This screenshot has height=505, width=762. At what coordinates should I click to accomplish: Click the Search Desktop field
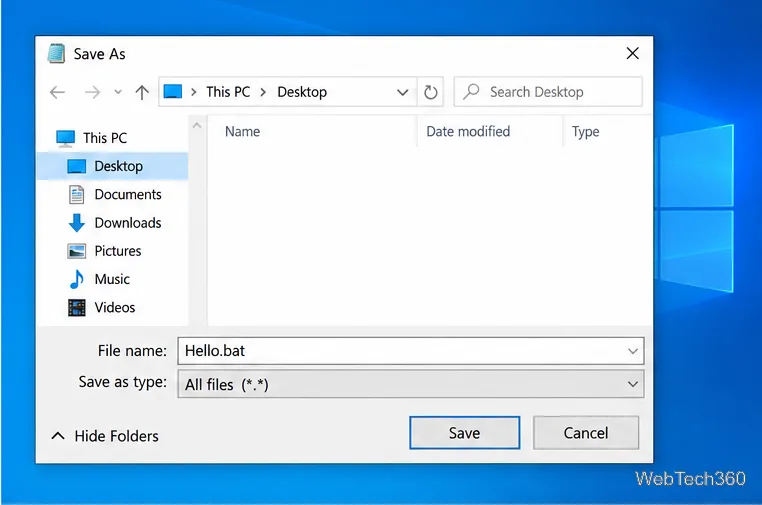click(548, 92)
